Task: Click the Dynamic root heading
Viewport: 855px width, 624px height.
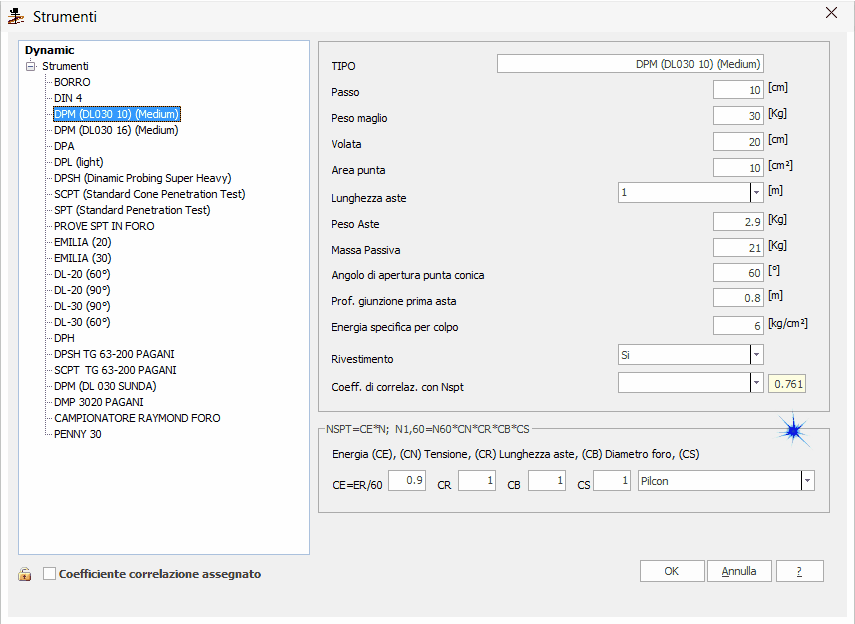Action: coord(50,50)
